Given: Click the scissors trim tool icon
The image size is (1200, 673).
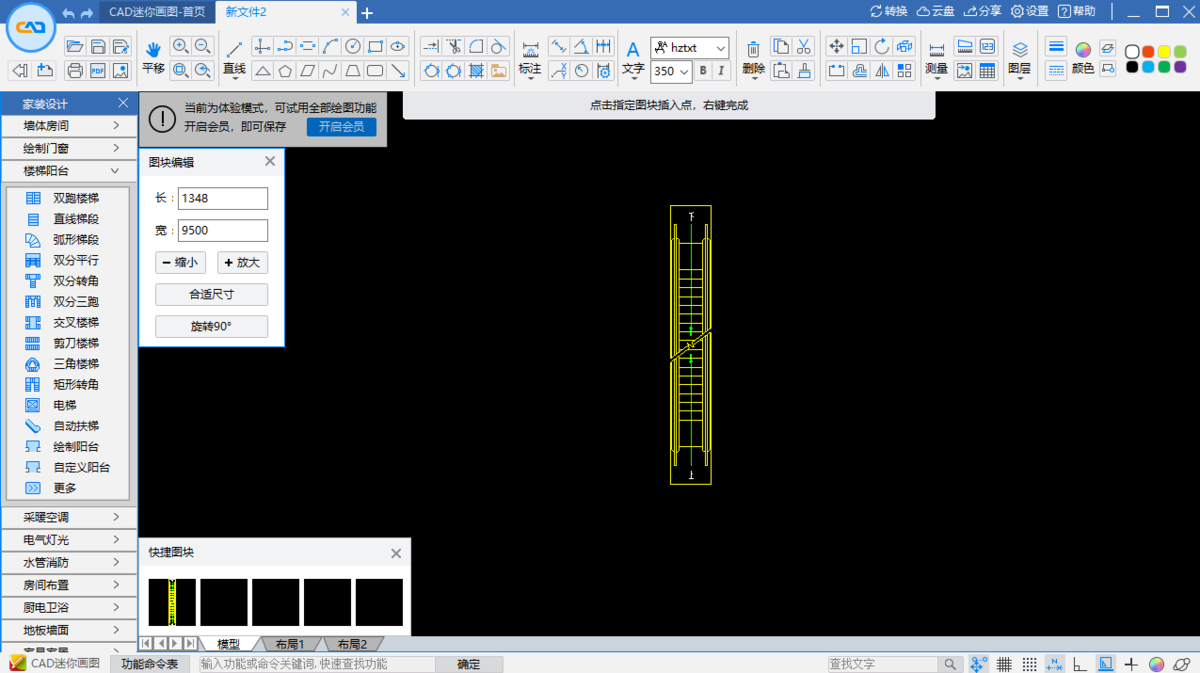Looking at the screenshot, I should pos(453,47).
